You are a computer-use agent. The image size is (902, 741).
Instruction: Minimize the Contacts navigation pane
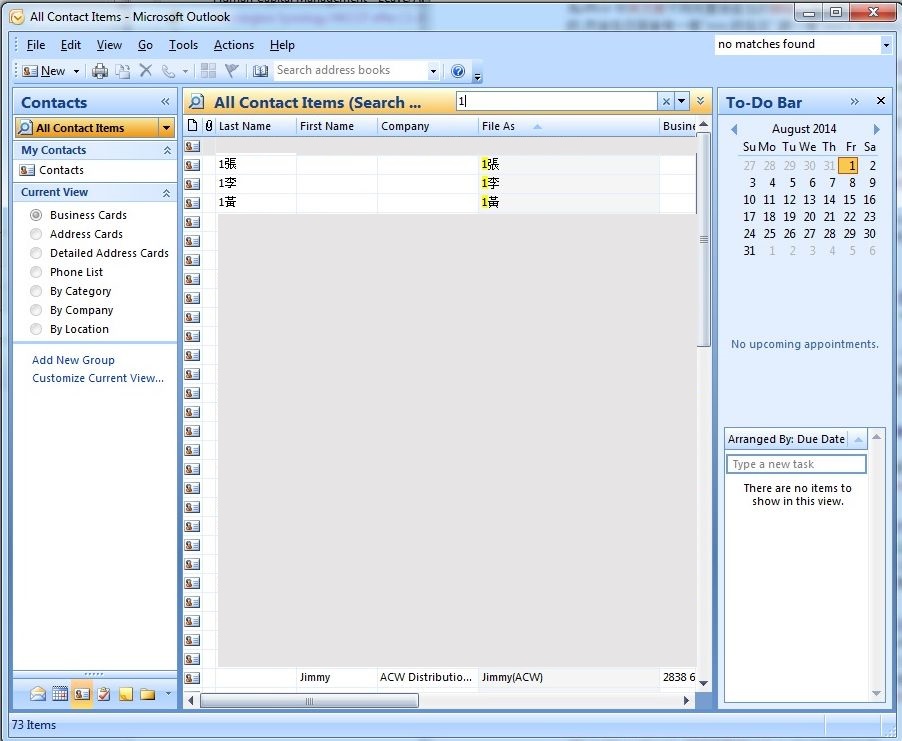tap(166, 102)
